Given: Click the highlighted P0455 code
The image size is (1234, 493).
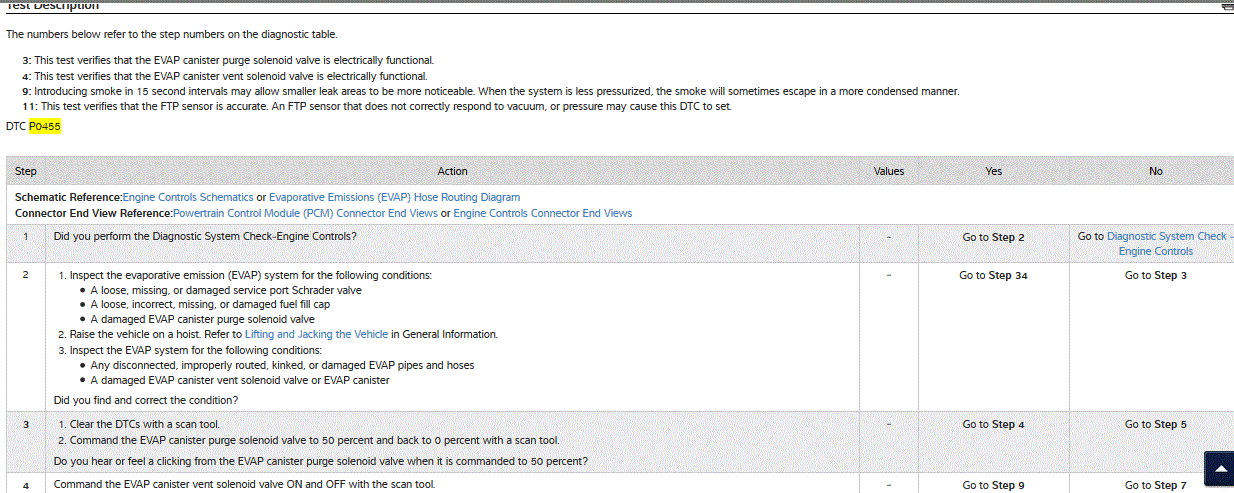Looking at the screenshot, I should 45,127.
